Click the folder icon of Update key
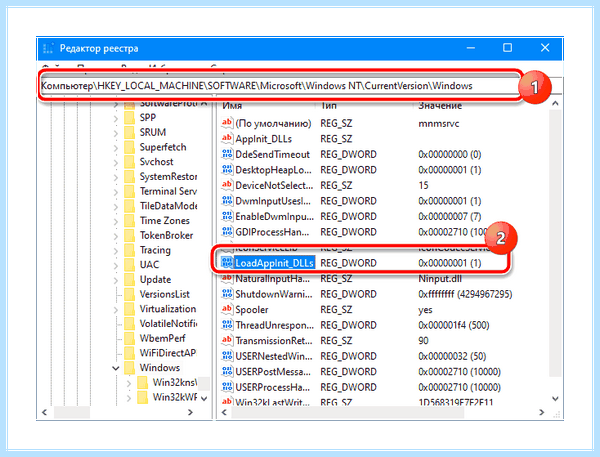 [x=129, y=279]
